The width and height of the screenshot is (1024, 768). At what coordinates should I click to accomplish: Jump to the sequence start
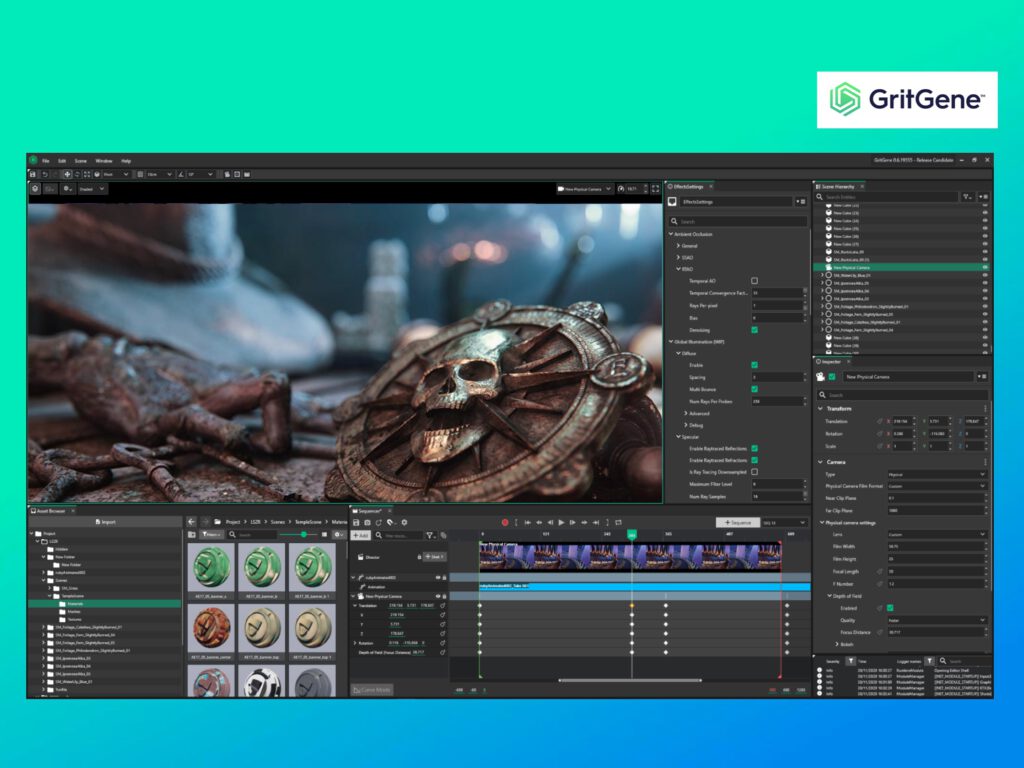point(527,522)
